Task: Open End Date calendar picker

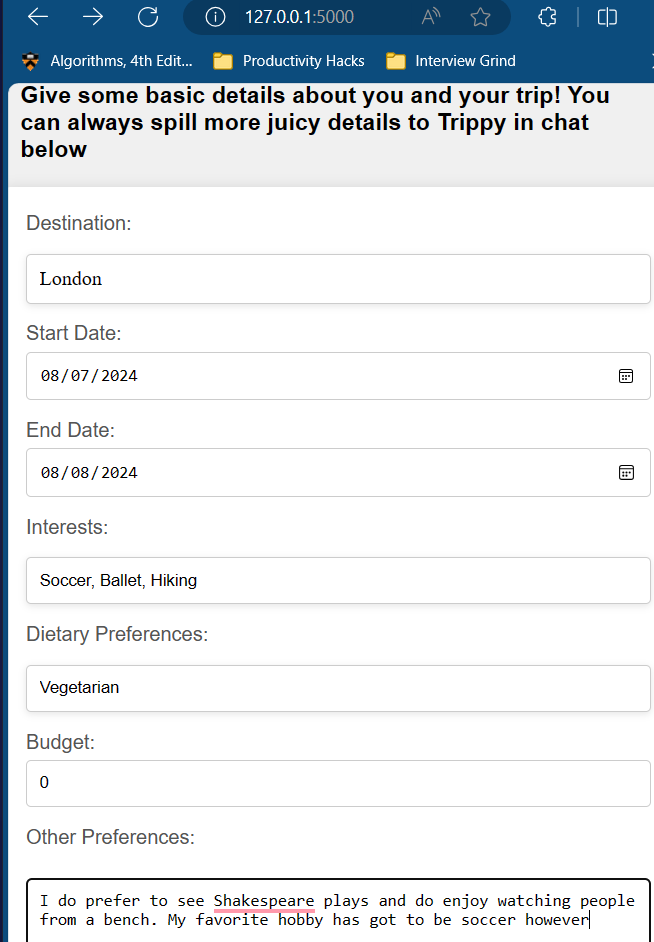Action: pyautogui.click(x=626, y=472)
